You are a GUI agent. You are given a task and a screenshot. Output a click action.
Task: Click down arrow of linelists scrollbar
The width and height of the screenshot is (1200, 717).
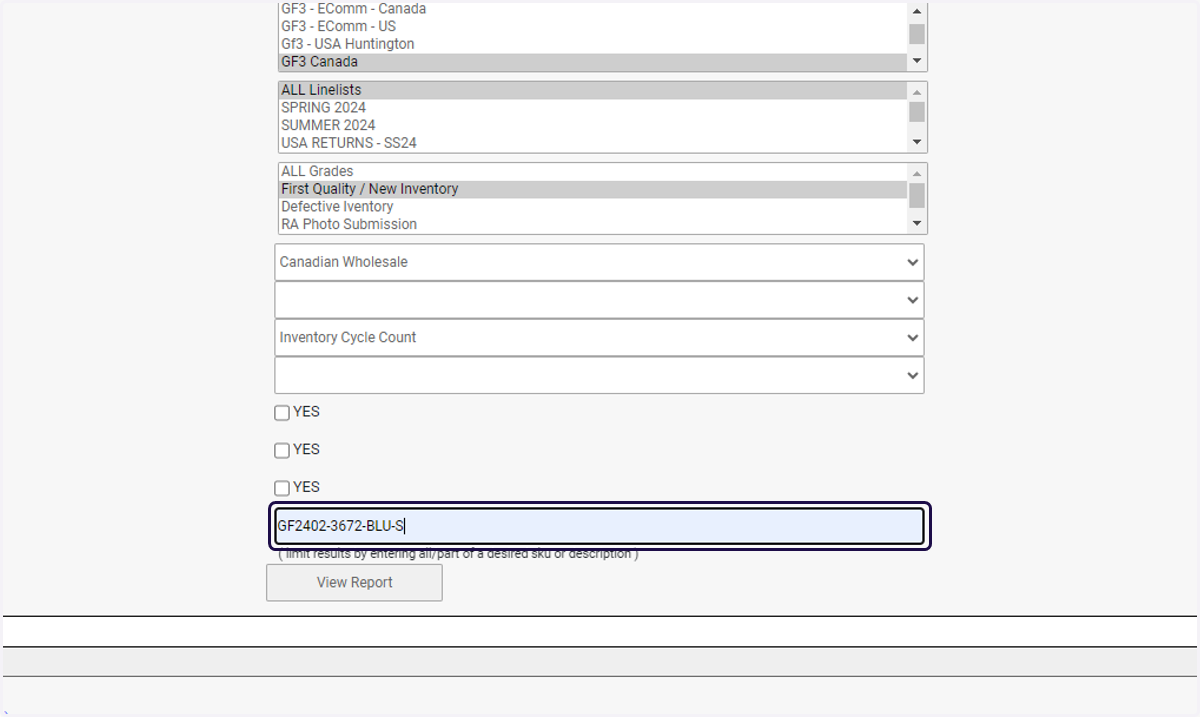(x=917, y=143)
